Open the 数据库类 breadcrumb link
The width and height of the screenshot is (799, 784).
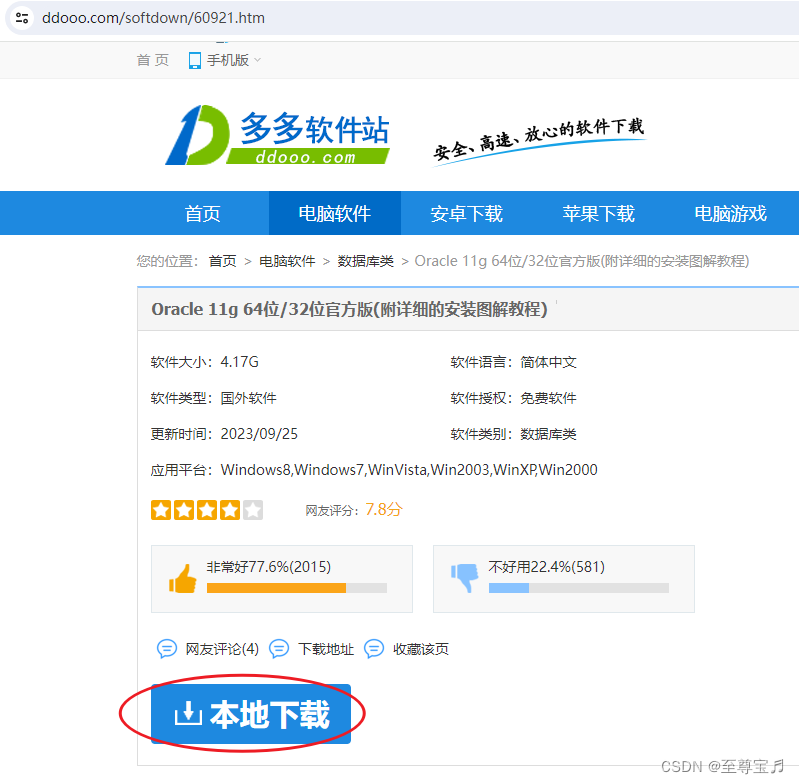(365, 261)
